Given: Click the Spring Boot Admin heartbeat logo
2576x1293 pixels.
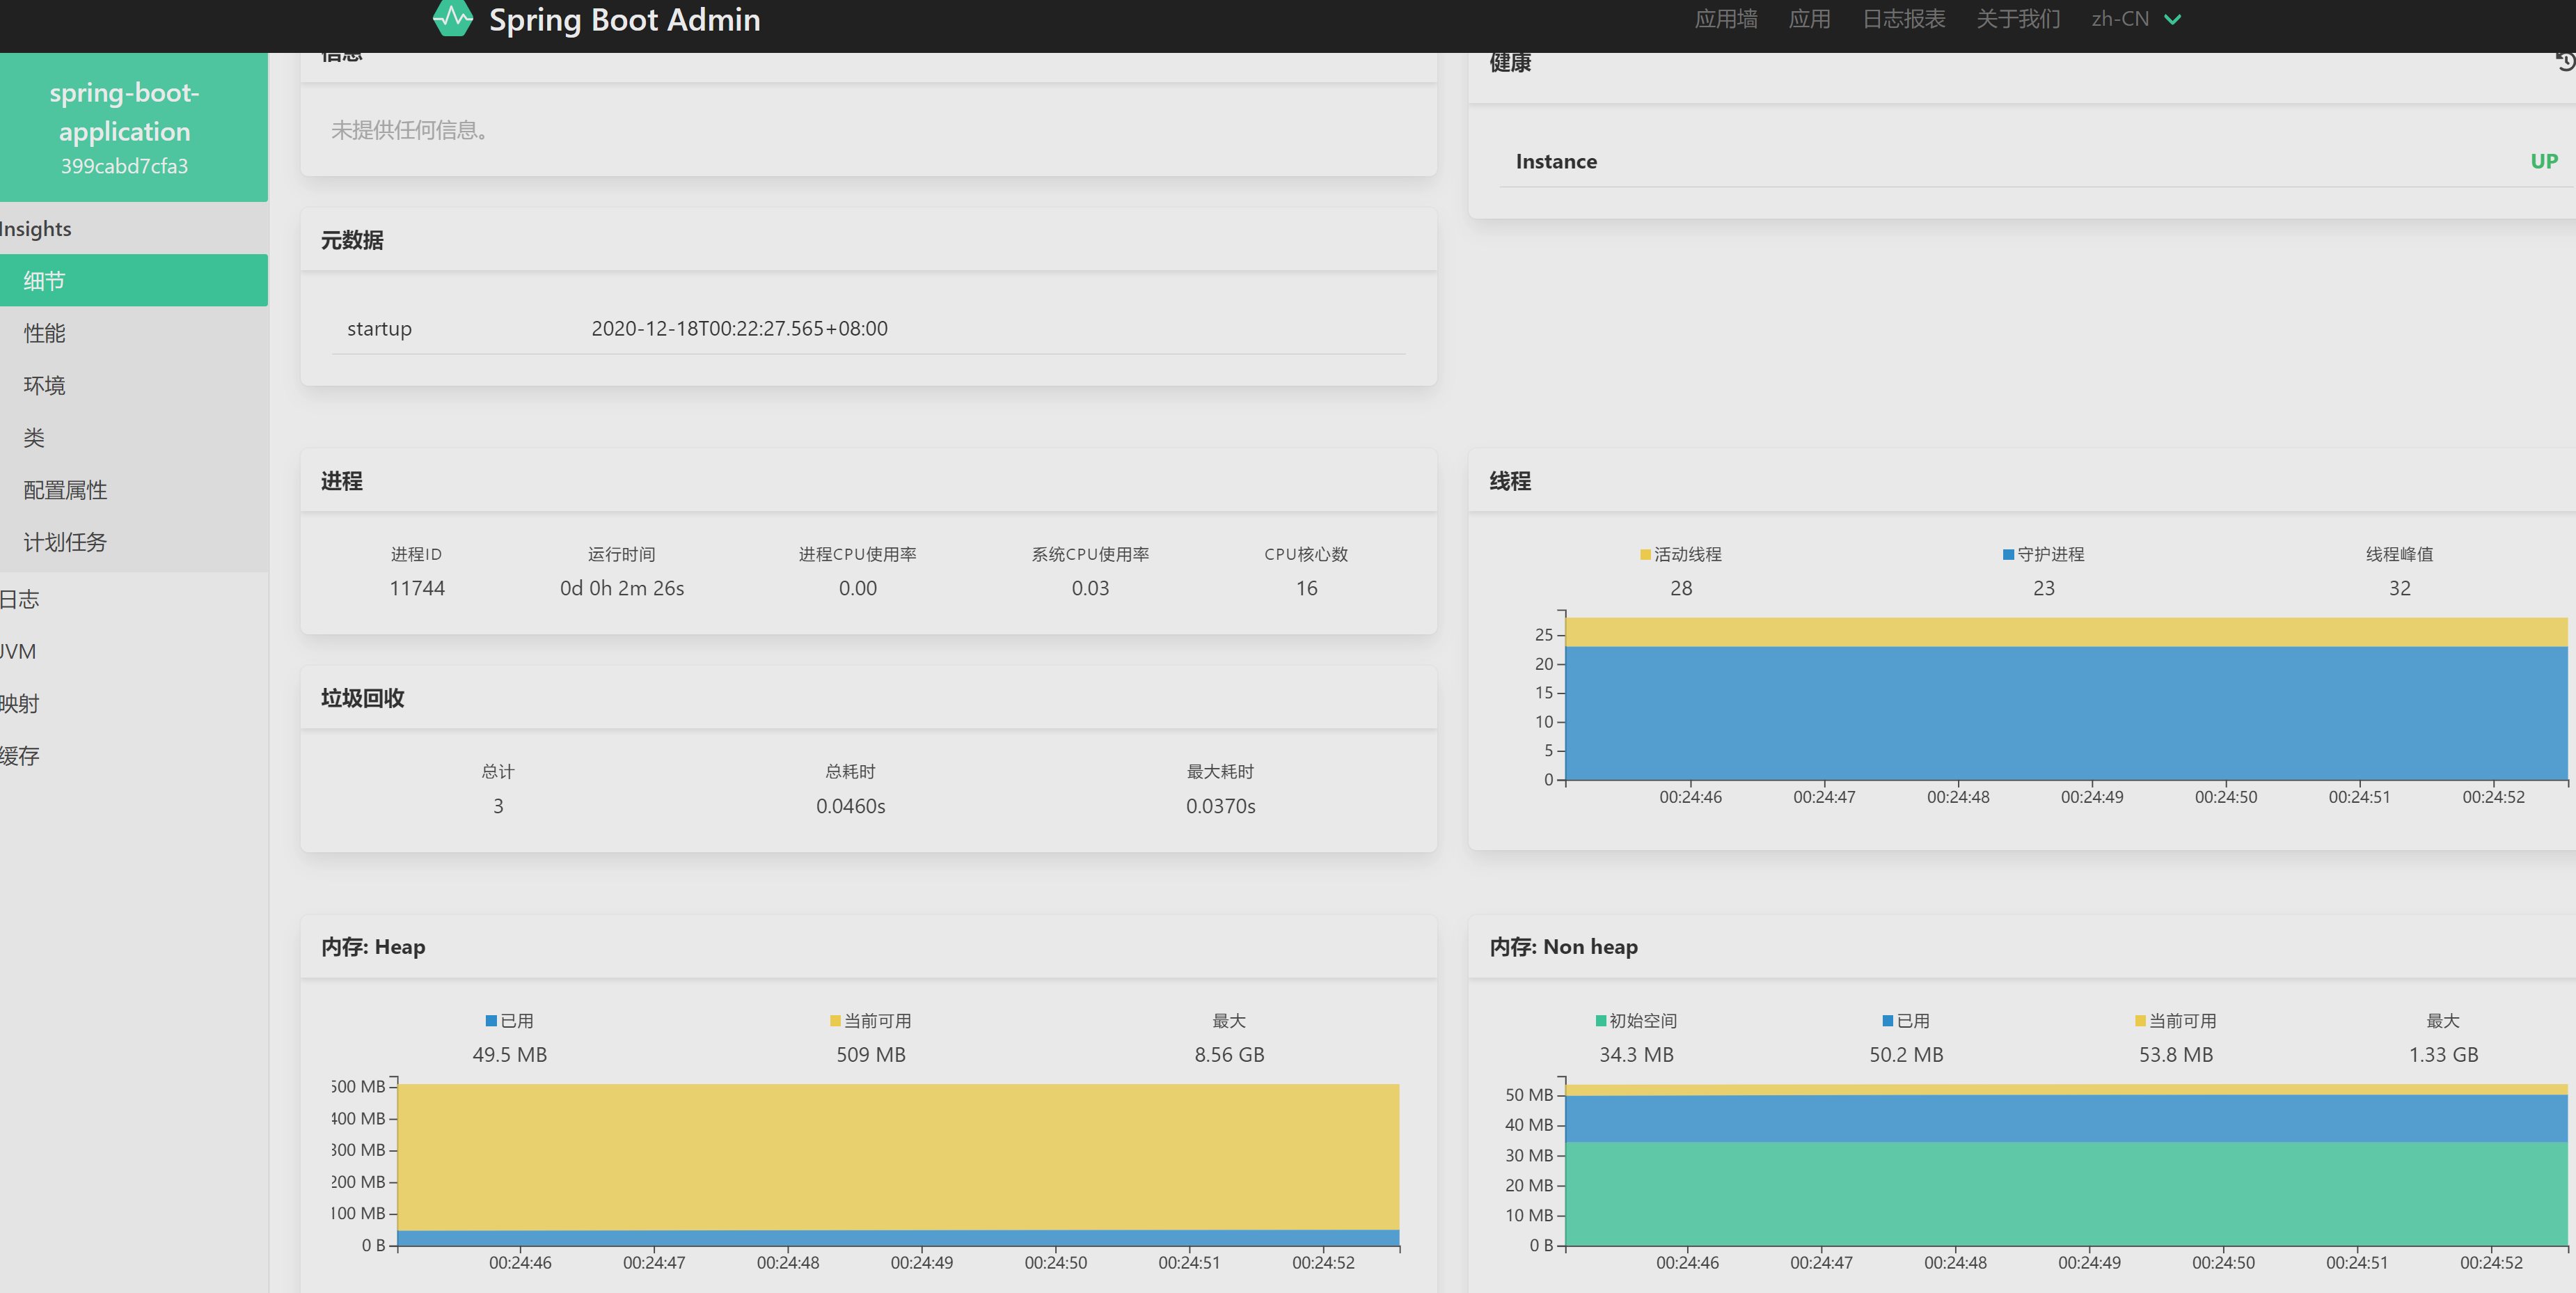Looking at the screenshot, I should (x=452, y=18).
